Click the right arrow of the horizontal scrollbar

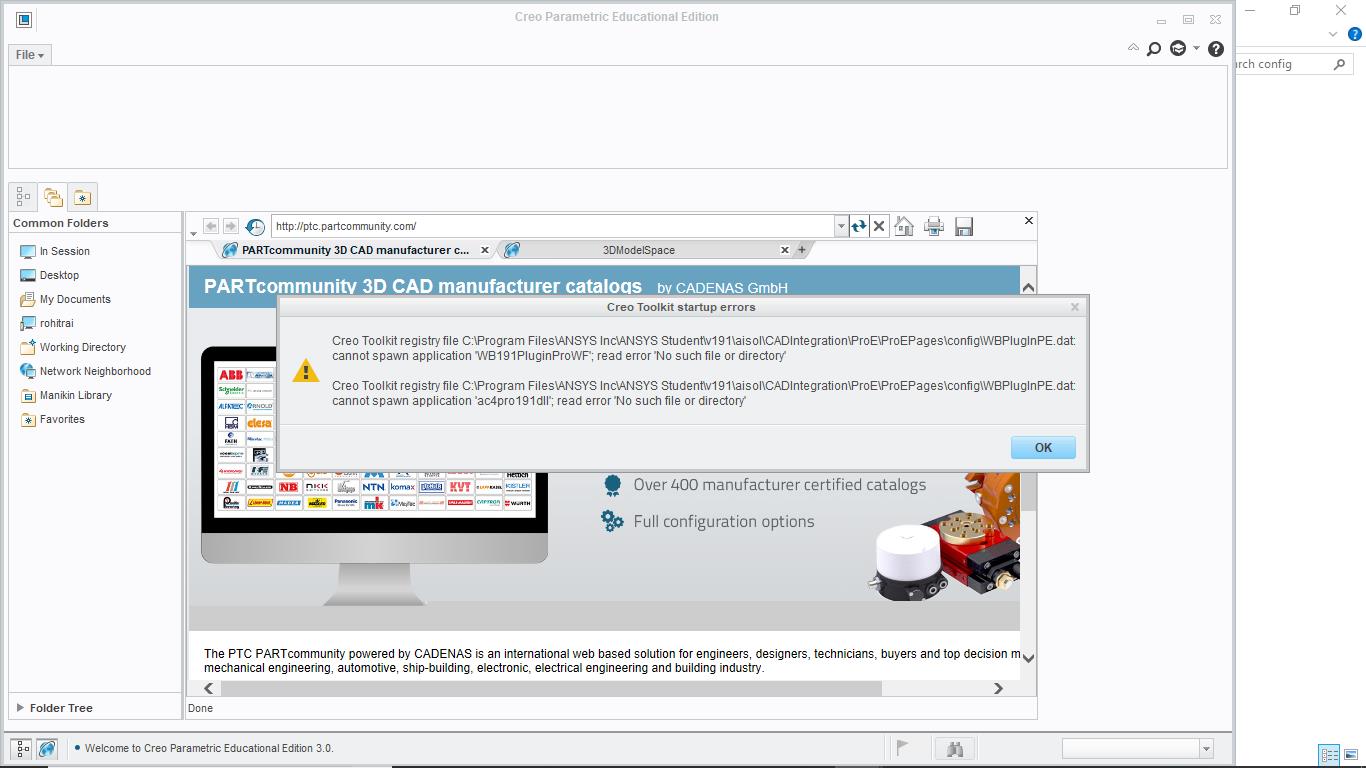point(997,688)
